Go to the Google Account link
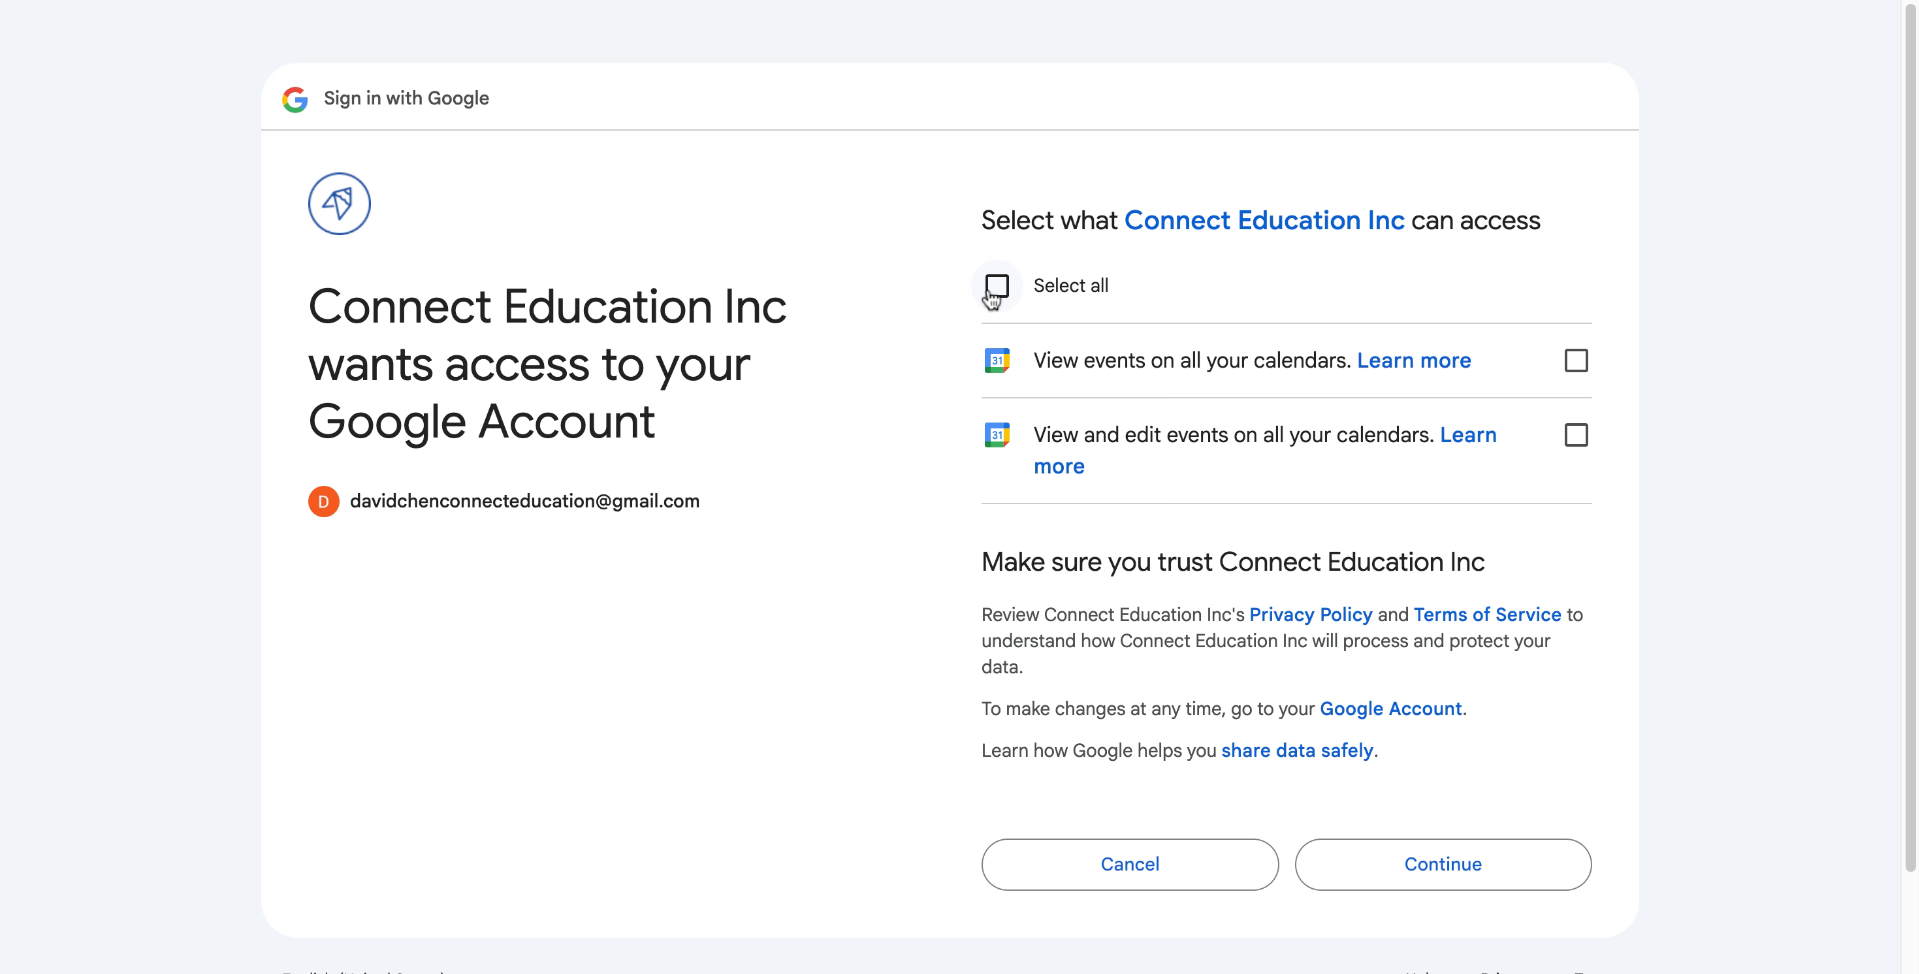Screen dimensions: 1919x974 1390,709
